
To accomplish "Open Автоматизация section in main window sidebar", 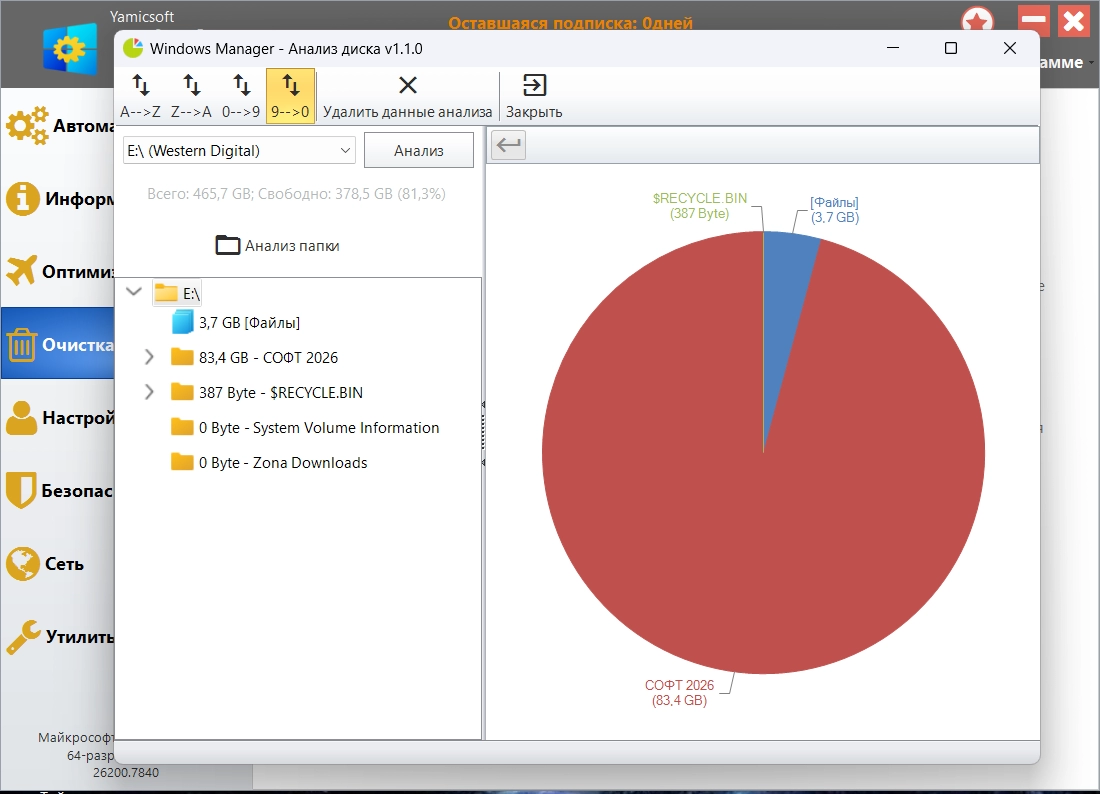I will coord(58,126).
